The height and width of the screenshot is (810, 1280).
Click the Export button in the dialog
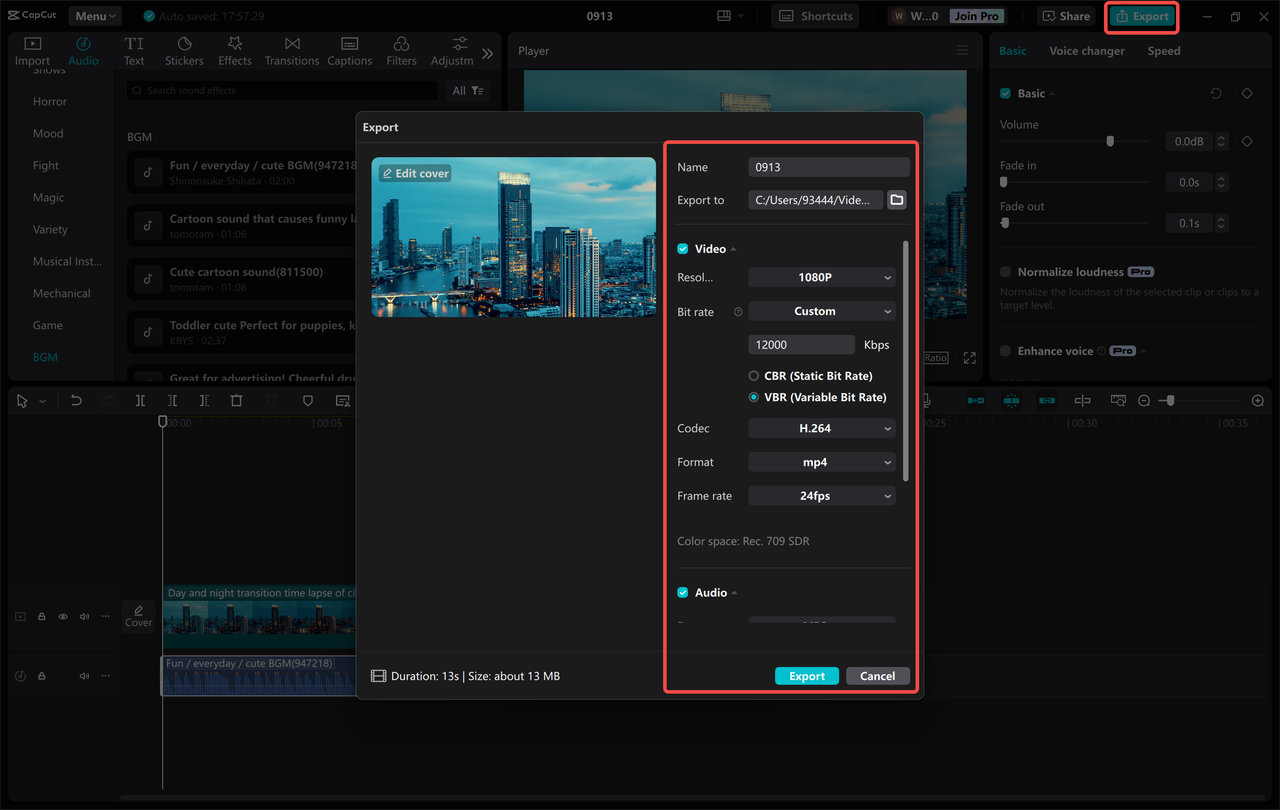[806, 675]
